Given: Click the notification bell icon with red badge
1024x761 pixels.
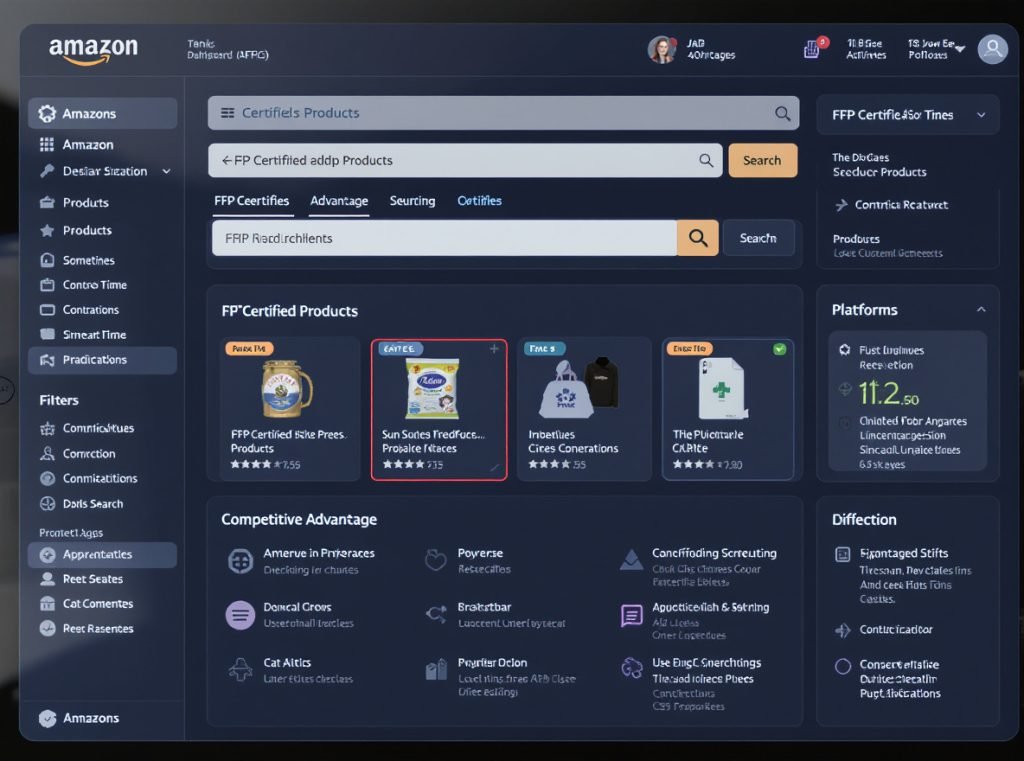Looking at the screenshot, I should (813, 49).
